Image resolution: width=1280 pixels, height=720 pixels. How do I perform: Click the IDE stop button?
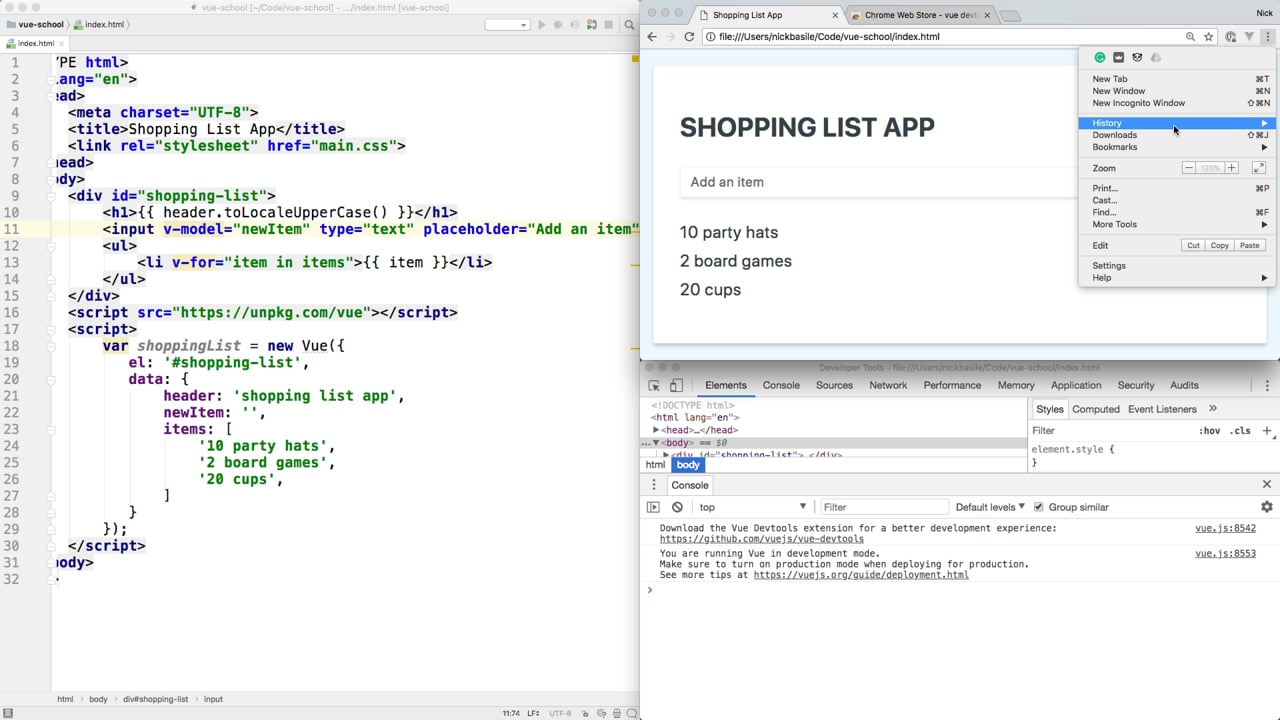click(x=609, y=25)
